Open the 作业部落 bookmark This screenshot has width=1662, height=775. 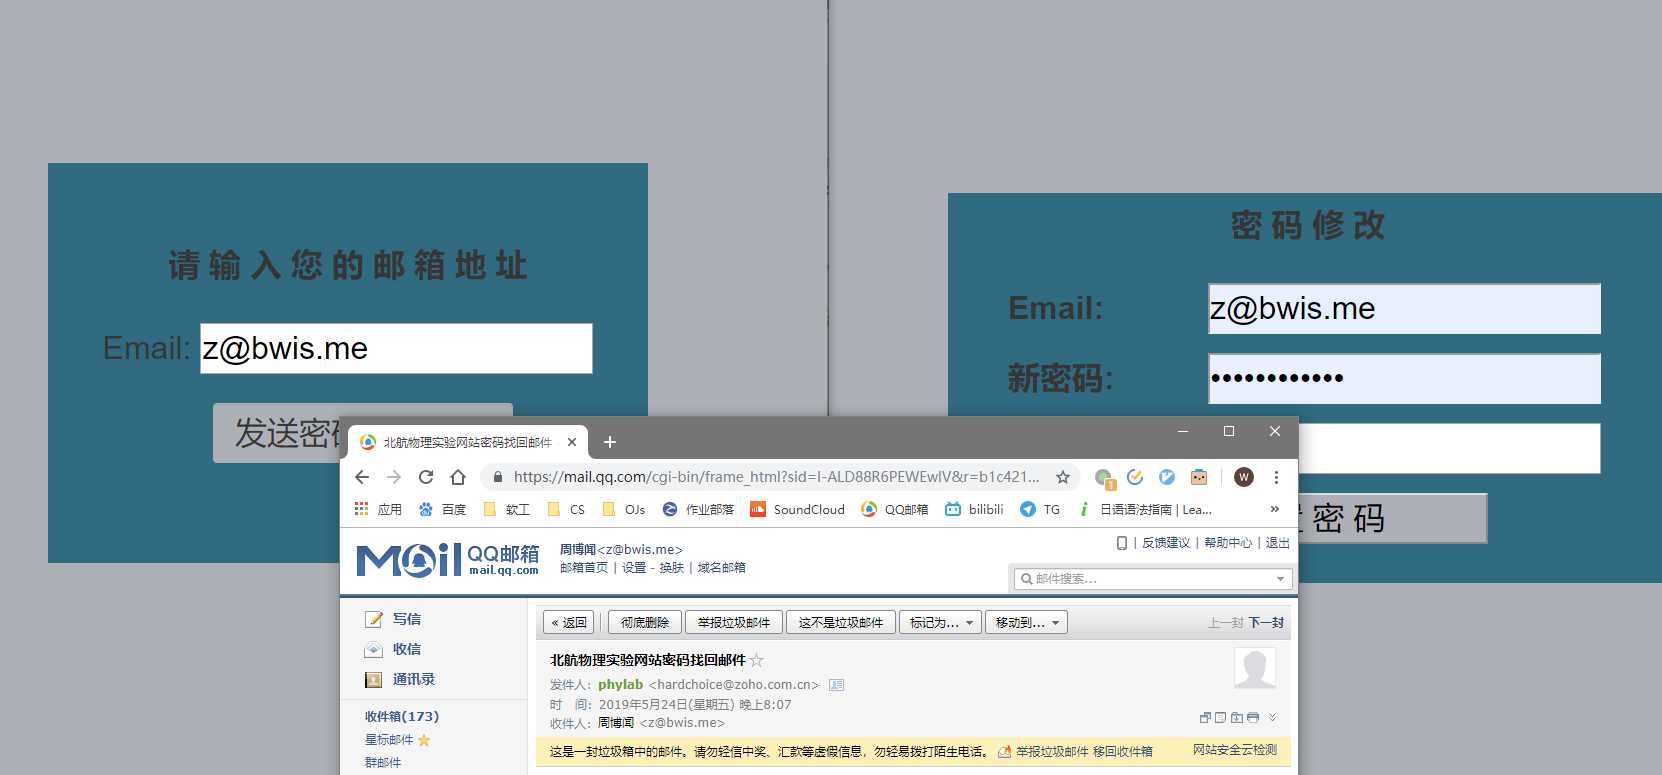tap(698, 509)
